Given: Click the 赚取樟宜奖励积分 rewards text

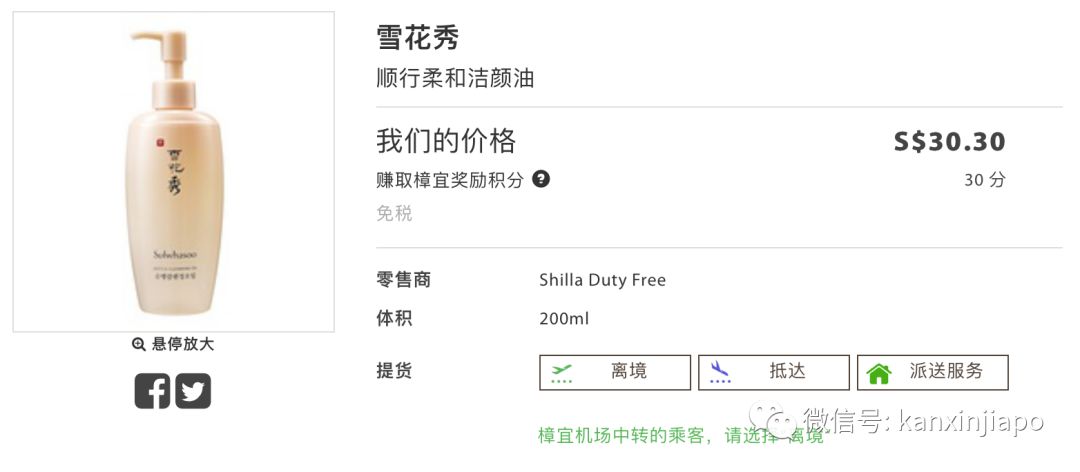Looking at the screenshot, I should tap(450, 180).
